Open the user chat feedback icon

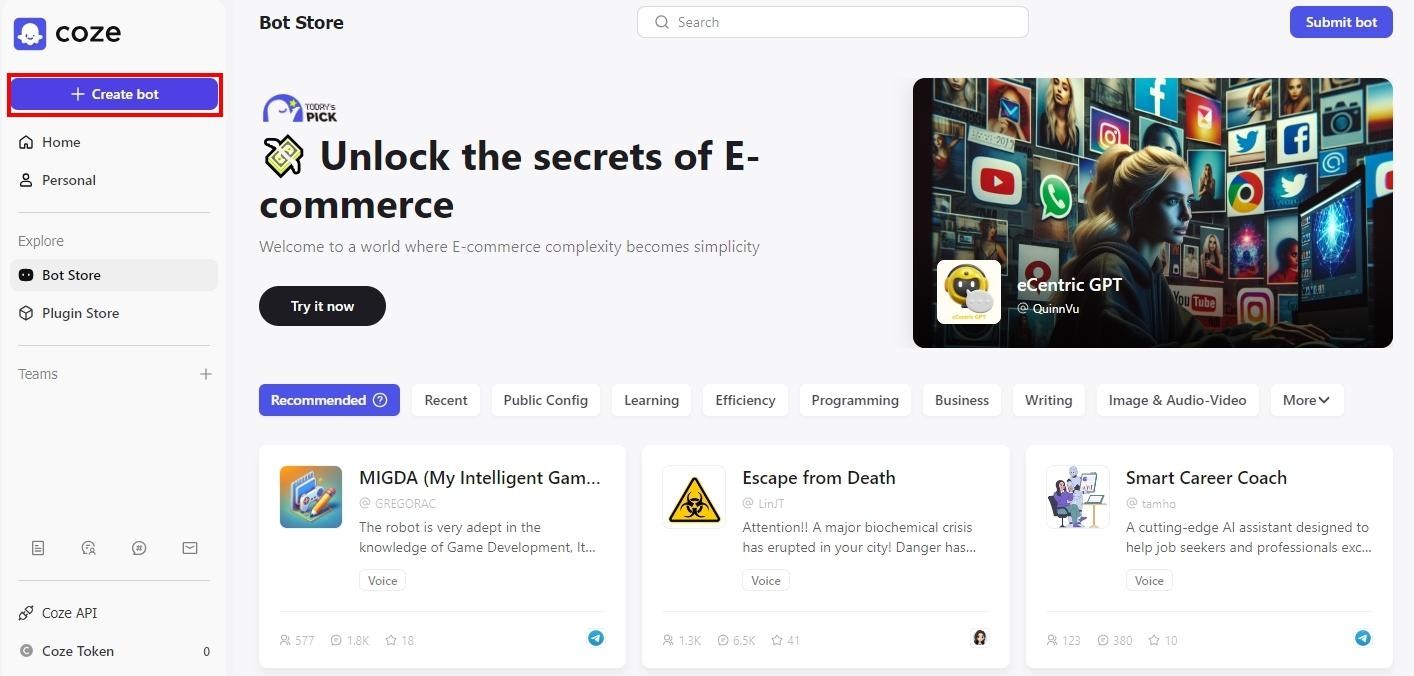point(89,548)
